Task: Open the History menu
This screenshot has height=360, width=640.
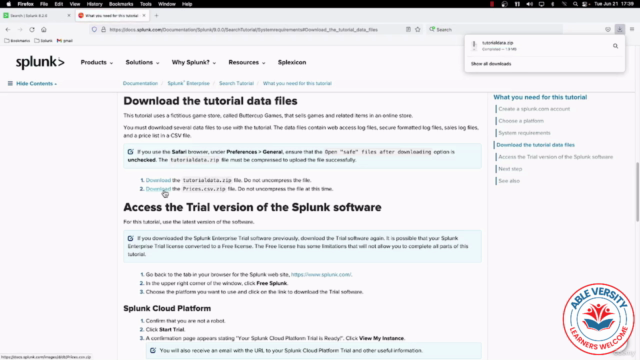Action: pos(94,4)
